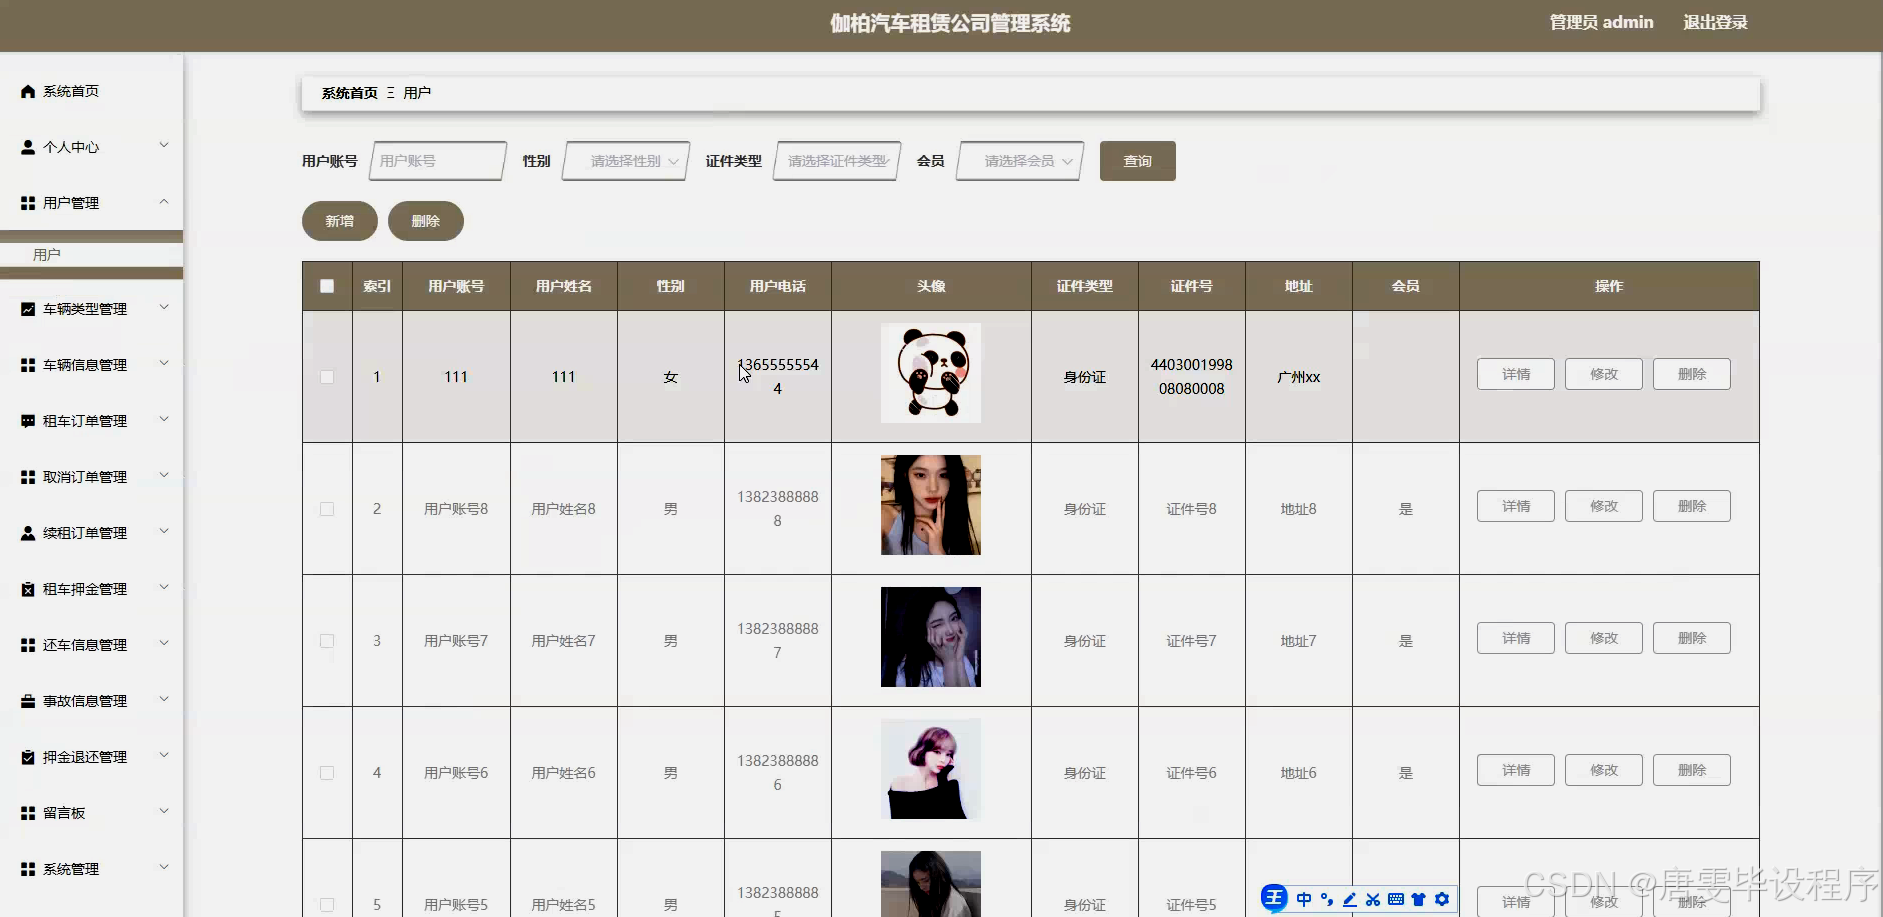Toggle the select-all checkbox in the table header
1883x917 pixels.
pyautogui.click(x=327, y=286)
